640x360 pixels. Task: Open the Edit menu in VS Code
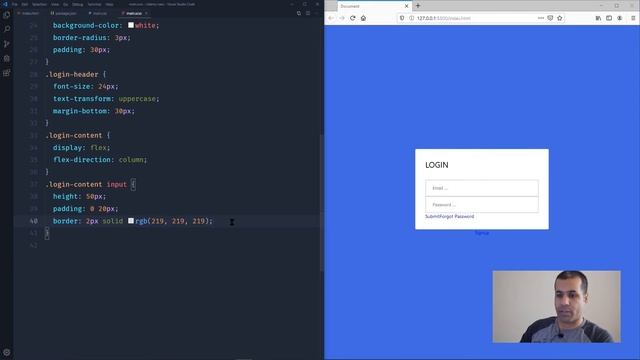[25, 4]
